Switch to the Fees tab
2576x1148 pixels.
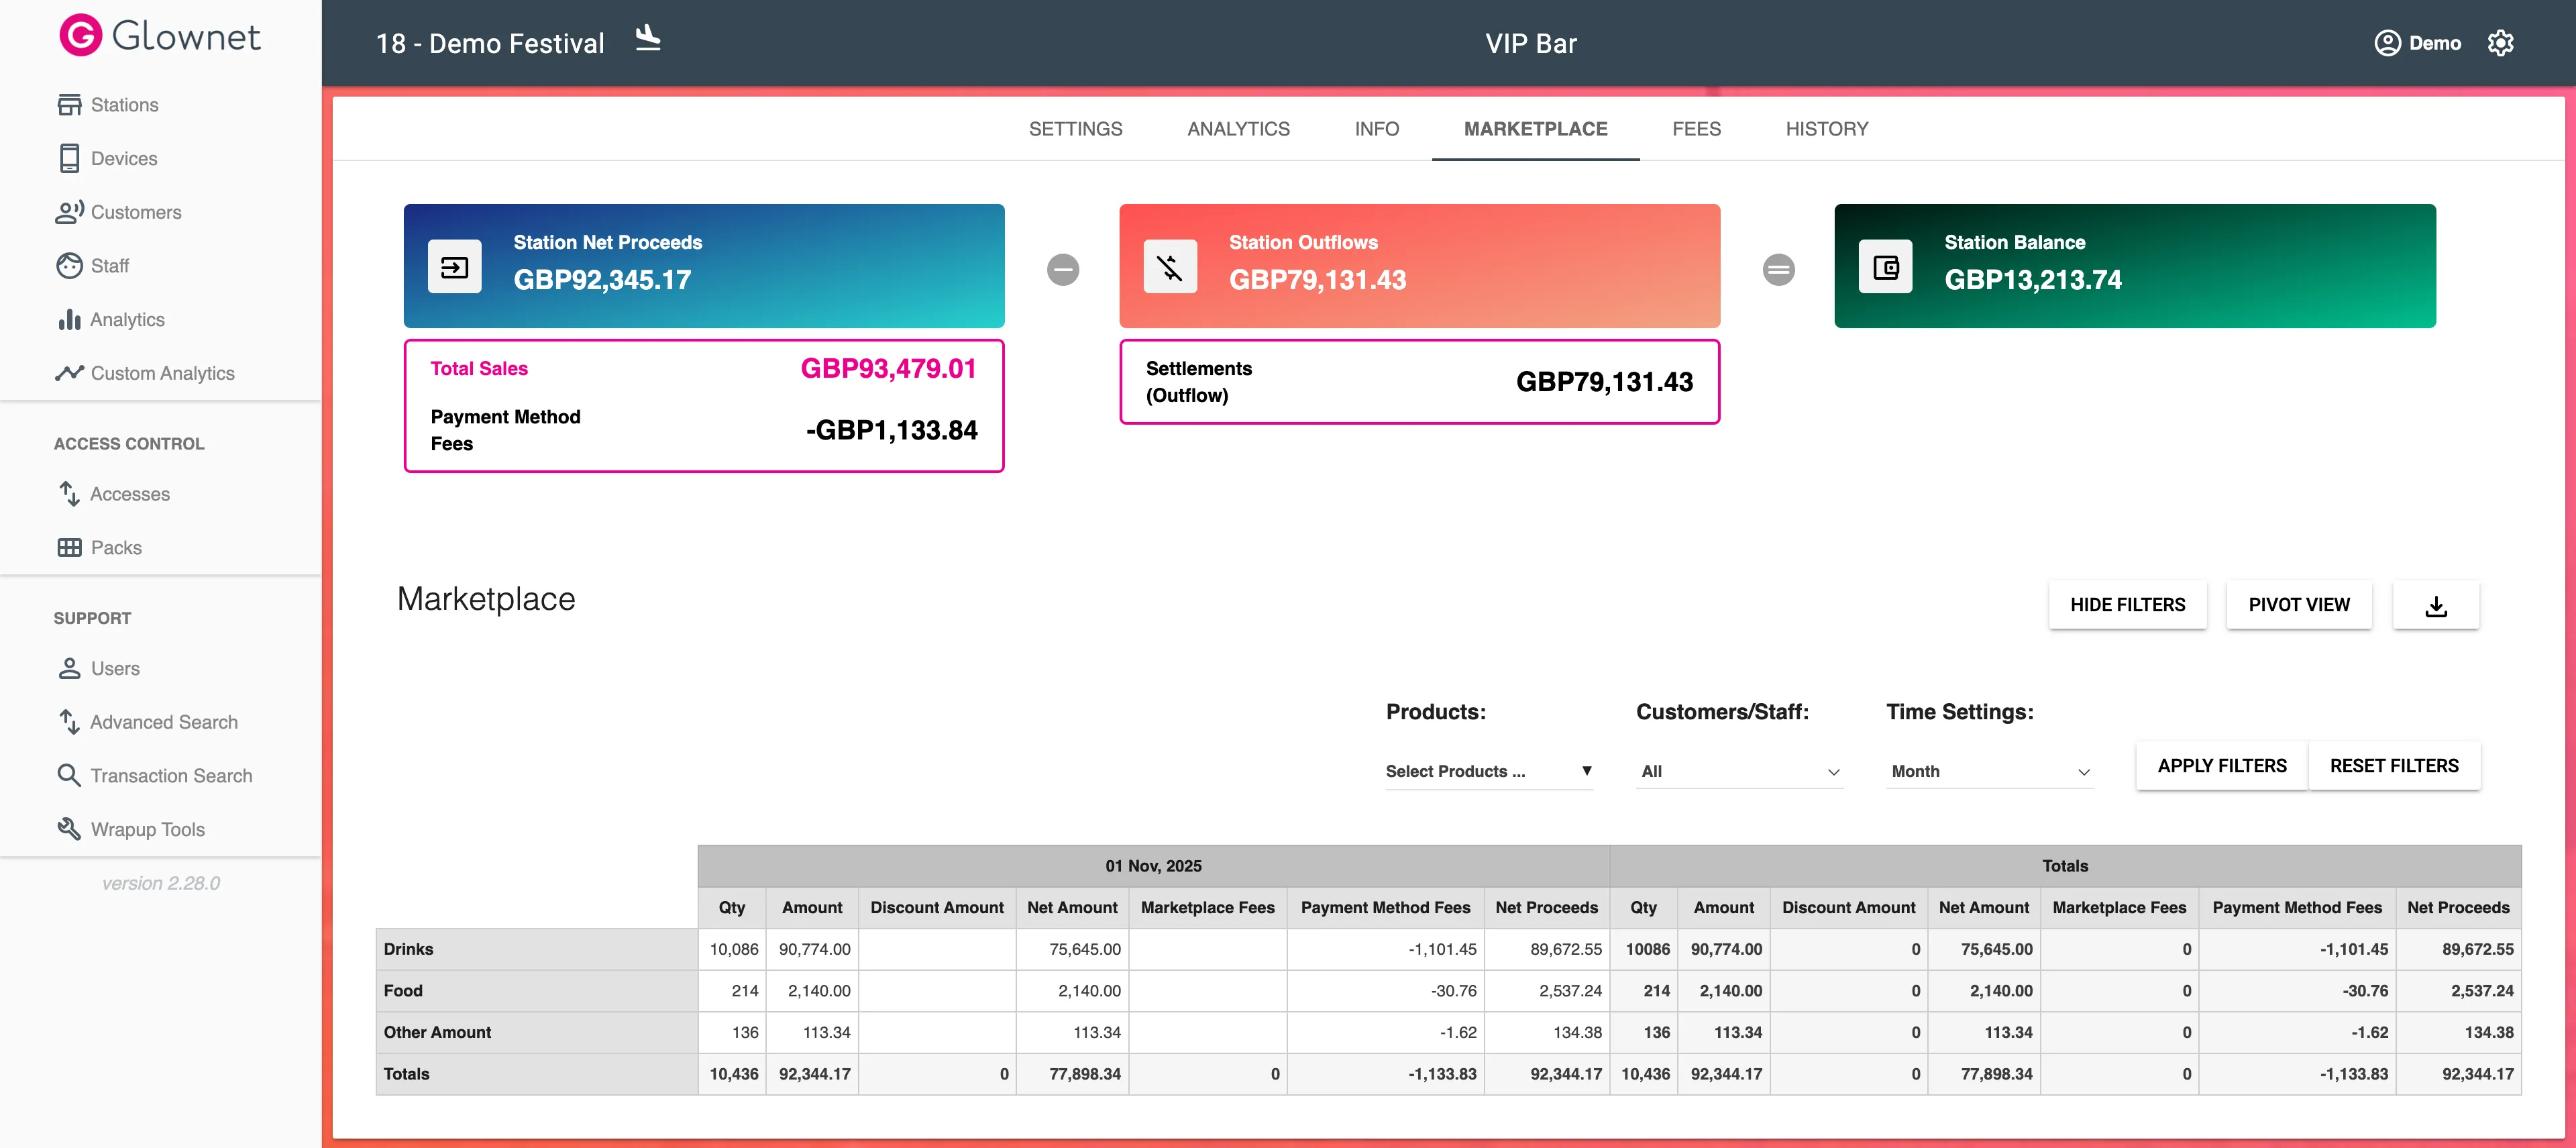(1696, 128)
